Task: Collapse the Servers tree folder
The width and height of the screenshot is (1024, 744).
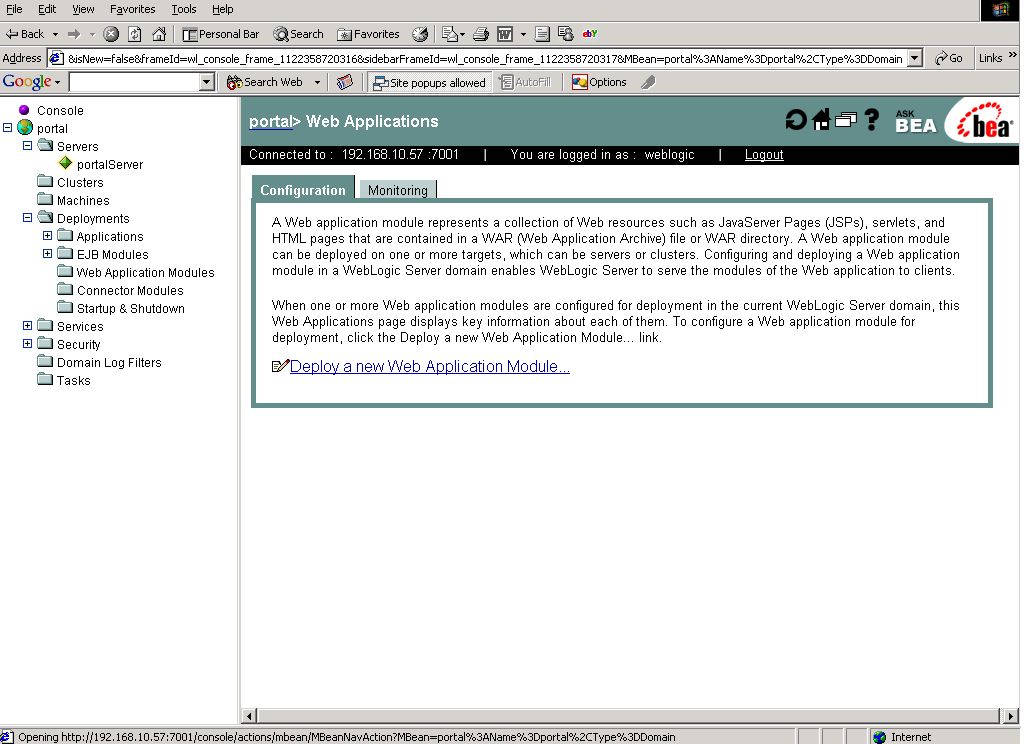Action: (x=27, y=146)
